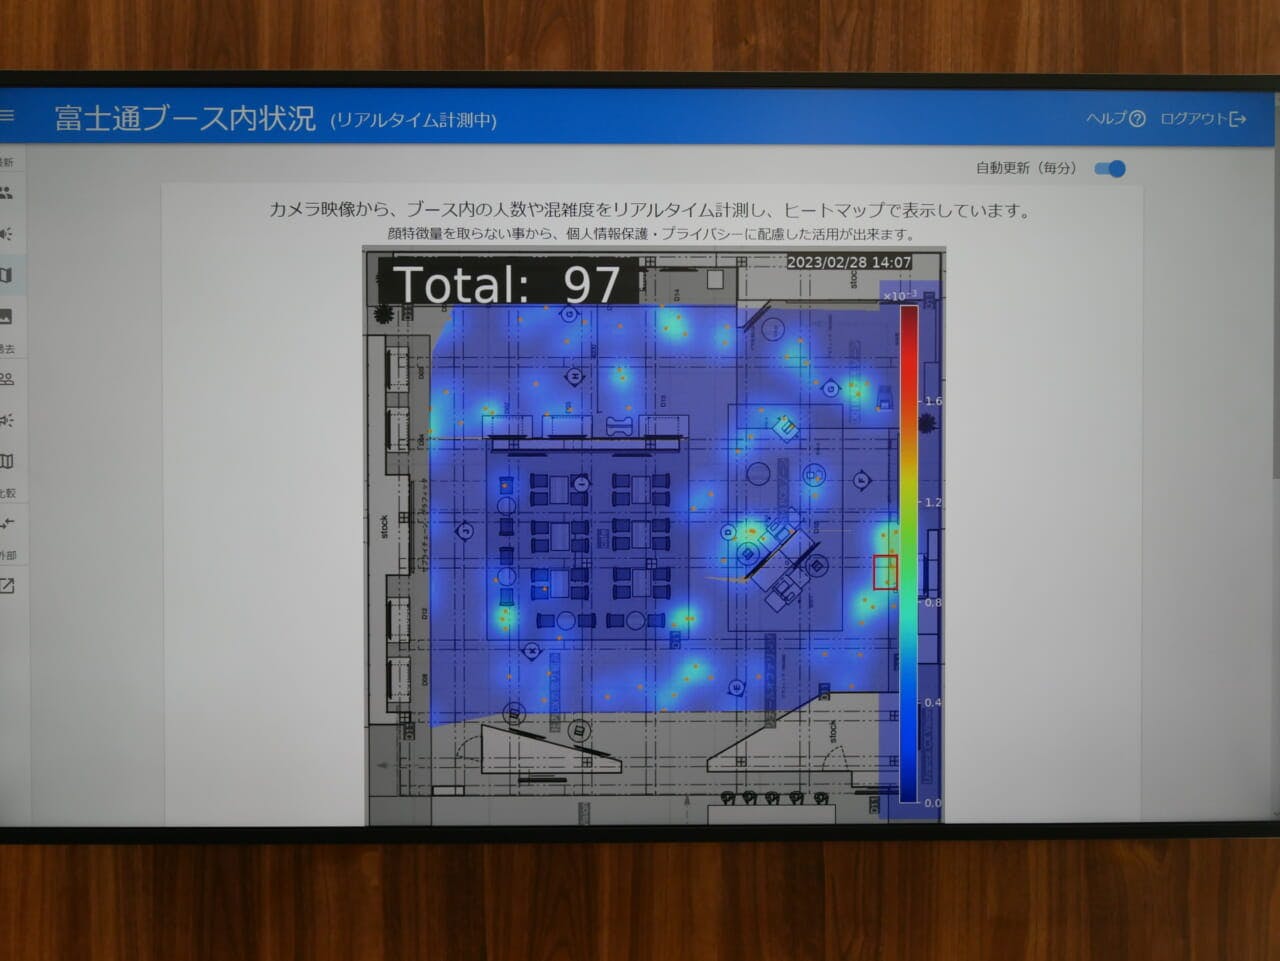This screenshot has height=961, width=1280.
Task: Toggle the 自動更新 (毎分) switch
Action: coord(1110,168)
